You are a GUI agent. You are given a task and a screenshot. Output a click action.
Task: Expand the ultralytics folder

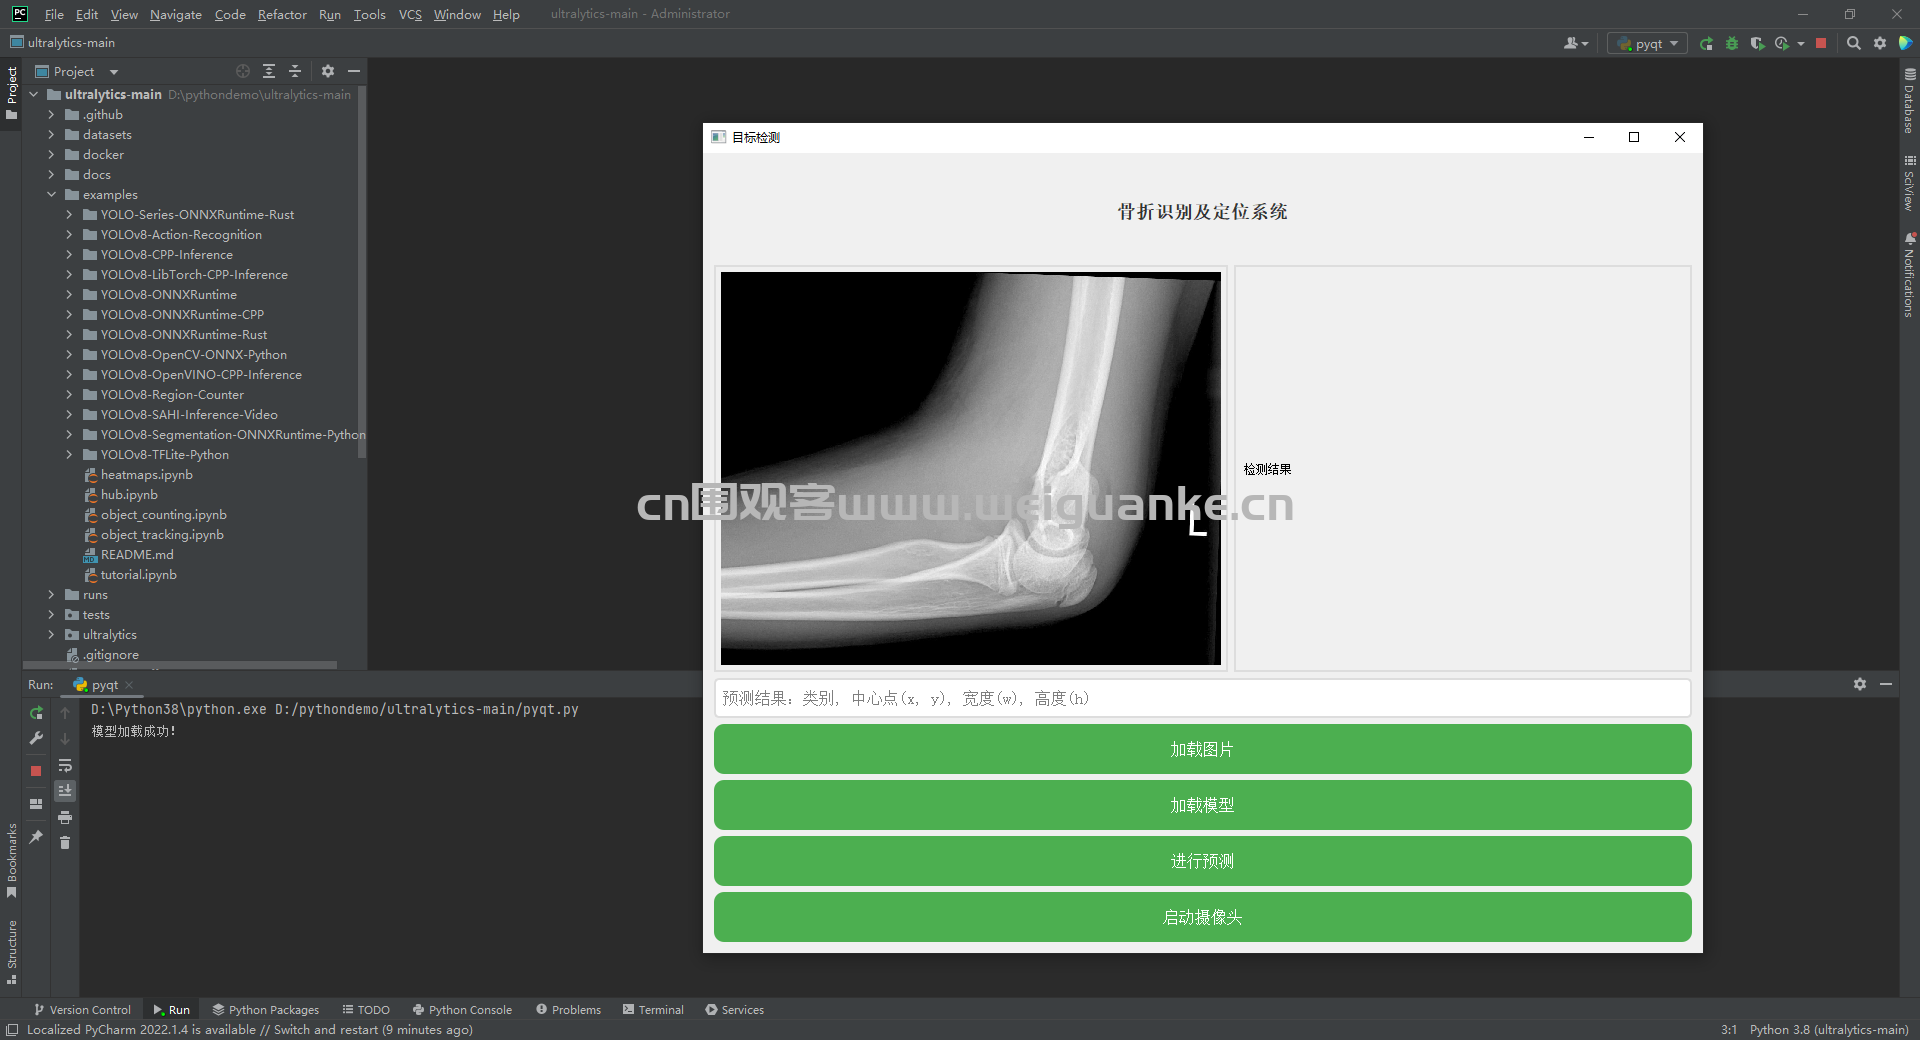[x=50, y=634]
